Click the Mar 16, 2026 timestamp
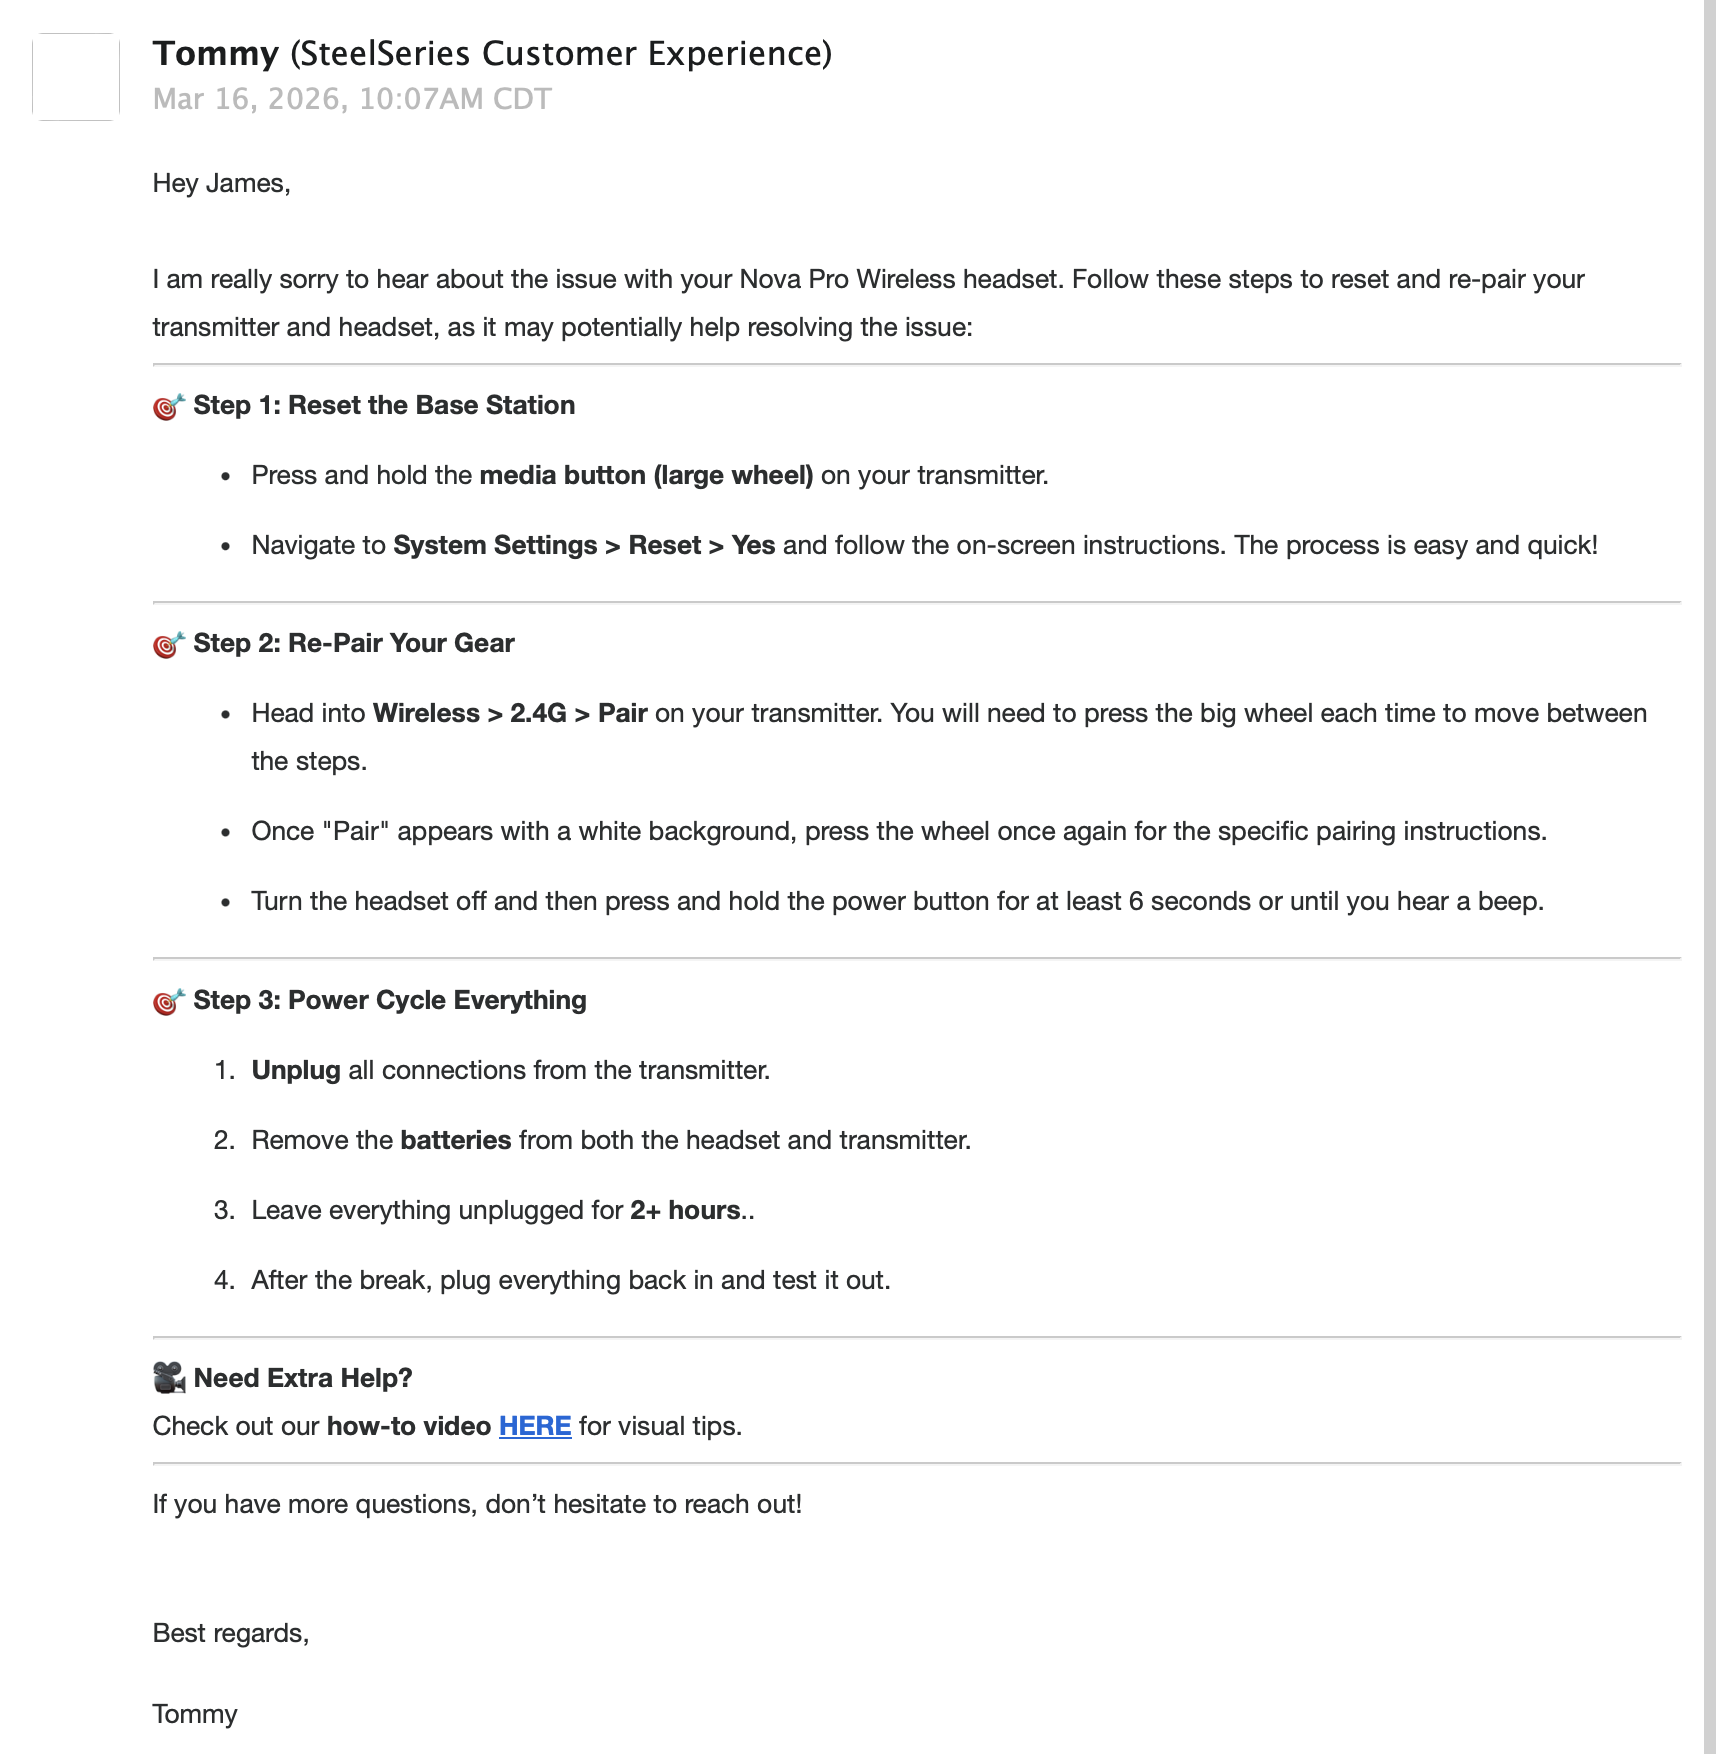The width and height of the screenshot is (1716, 1754). coord(352,99)
